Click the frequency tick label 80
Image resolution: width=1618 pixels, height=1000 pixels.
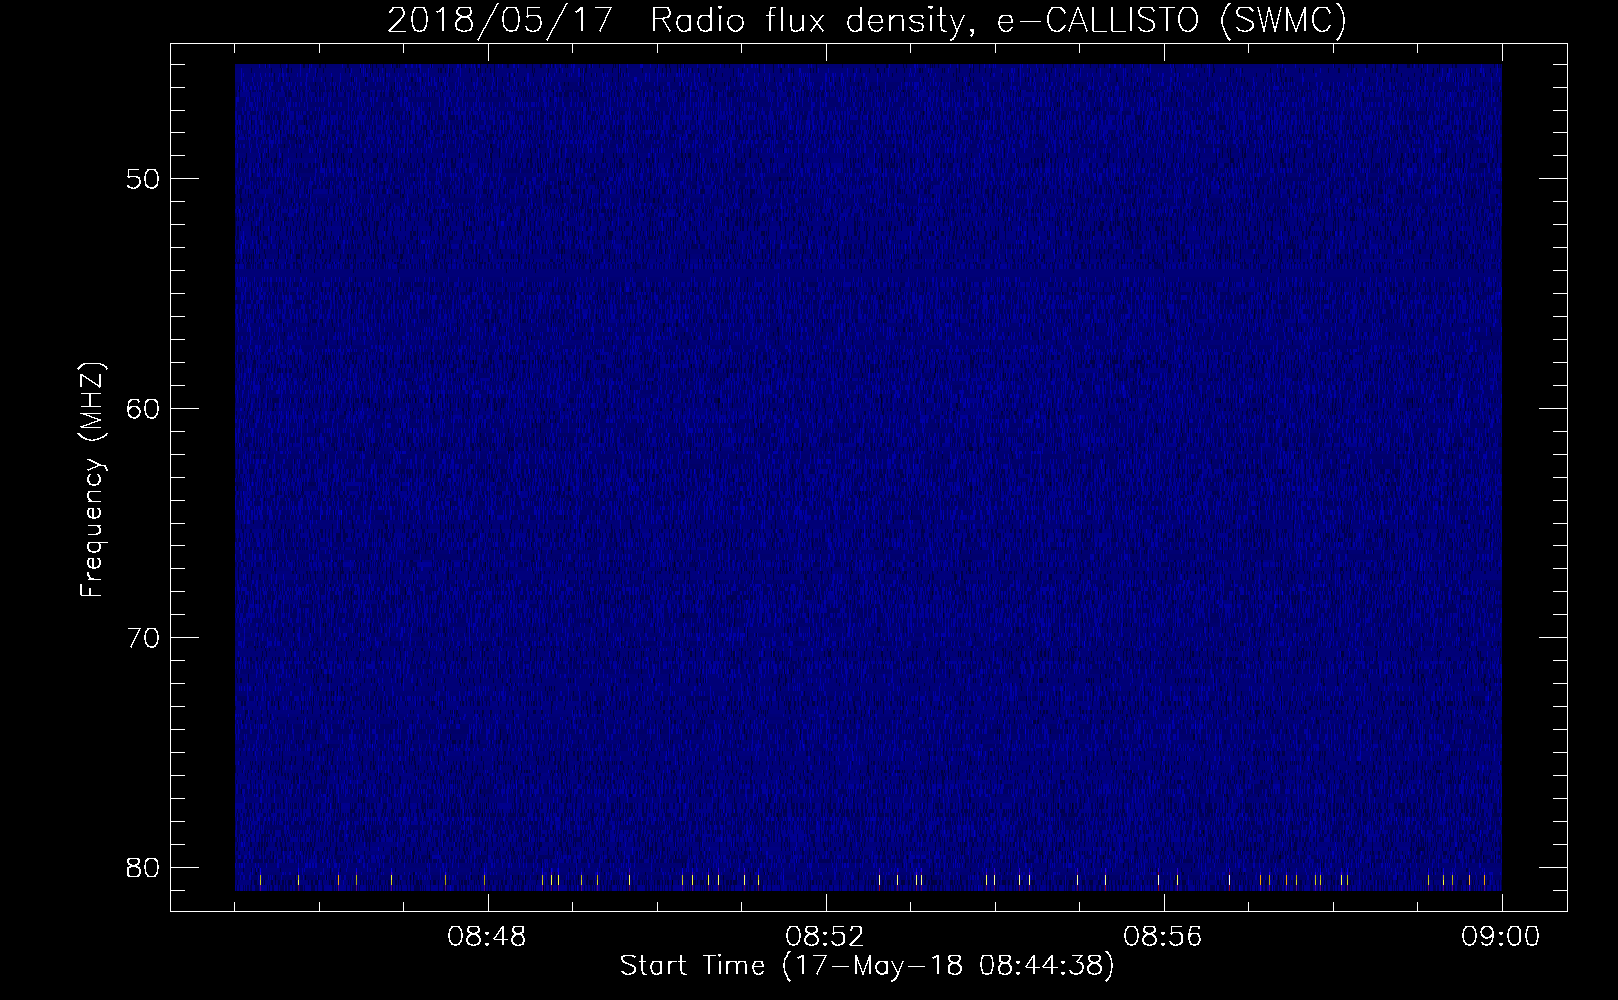pos(143,867)
